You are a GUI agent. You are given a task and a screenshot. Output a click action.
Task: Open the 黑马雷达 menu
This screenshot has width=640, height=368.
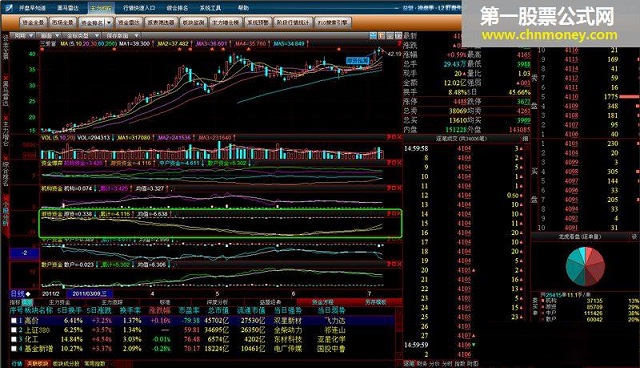tap(68, 8)
